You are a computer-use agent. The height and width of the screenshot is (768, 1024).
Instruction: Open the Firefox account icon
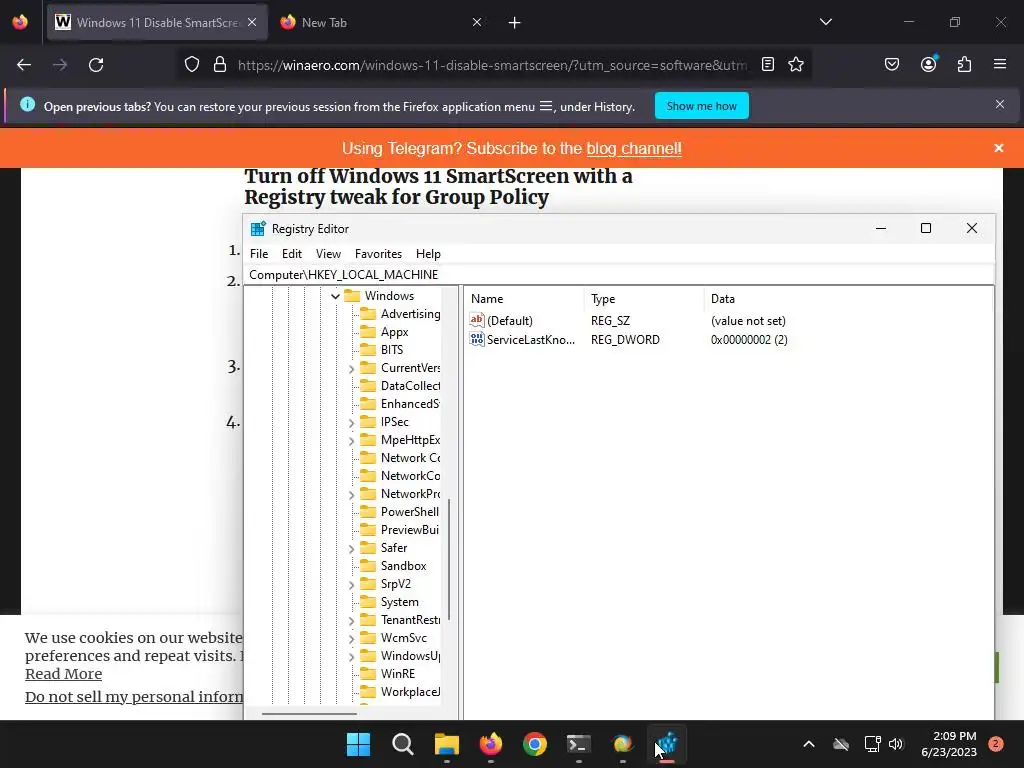[929, 64]
